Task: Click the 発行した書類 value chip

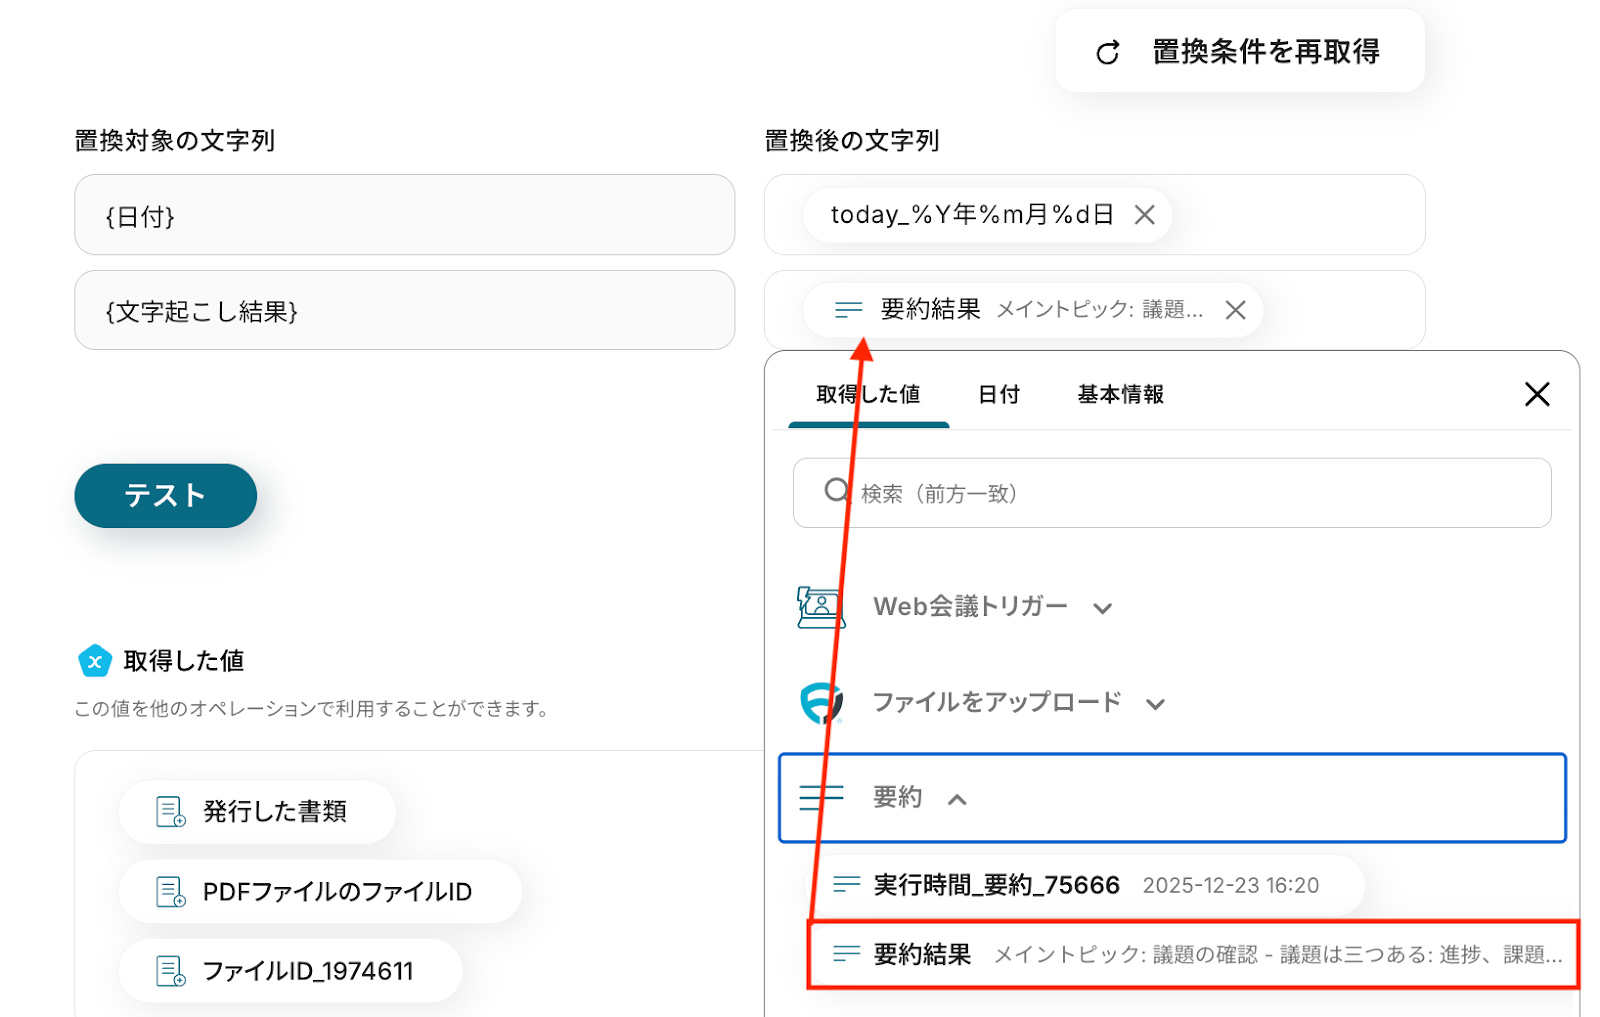Action: (257, 812)
